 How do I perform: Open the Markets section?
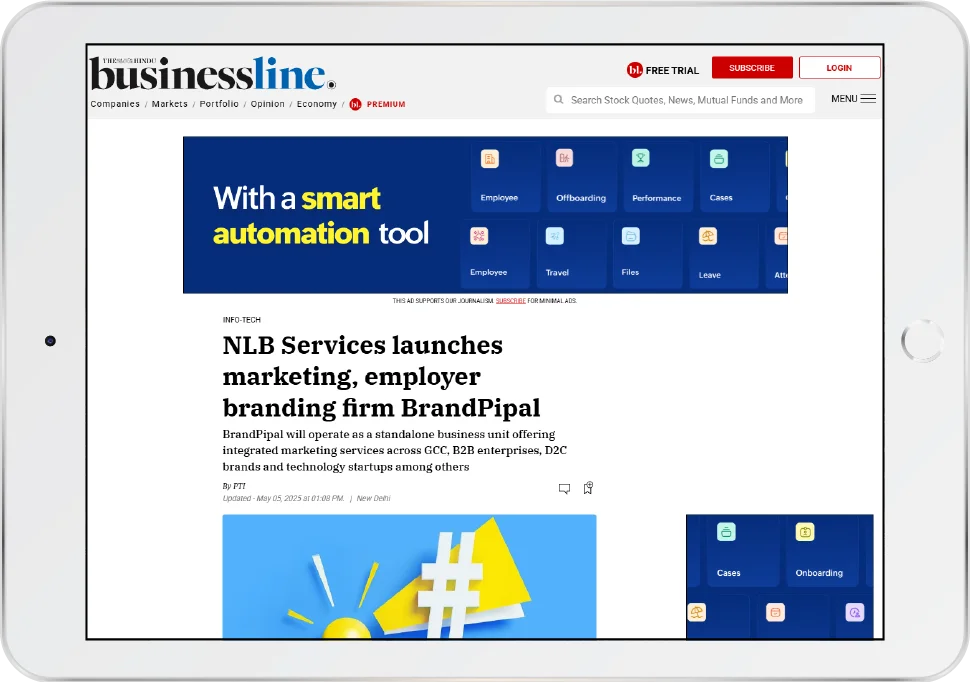[x=170, y=104]
